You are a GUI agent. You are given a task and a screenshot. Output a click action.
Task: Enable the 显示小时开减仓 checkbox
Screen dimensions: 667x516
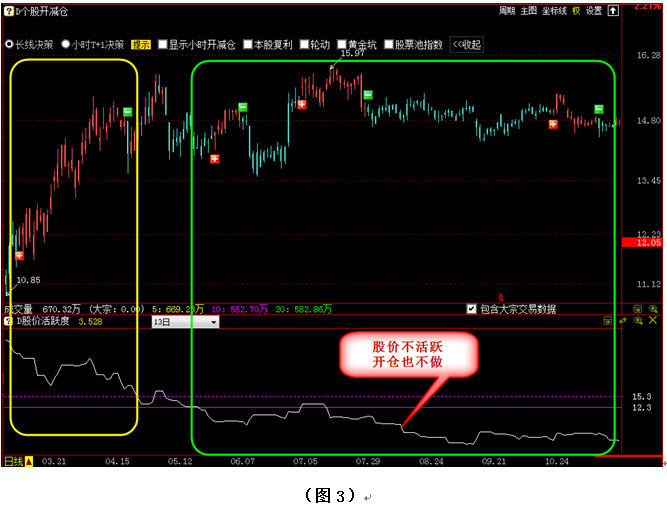tap(162, 45)
